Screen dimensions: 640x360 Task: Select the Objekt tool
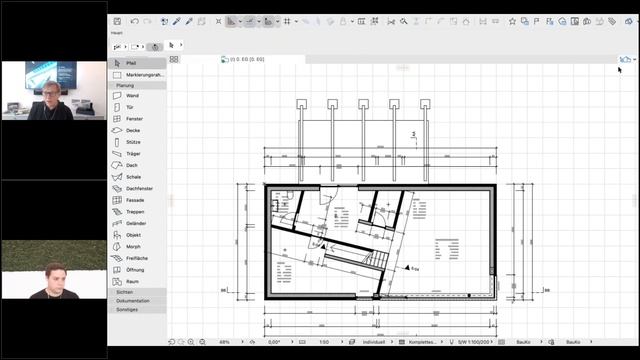click(x=138, y=235)
